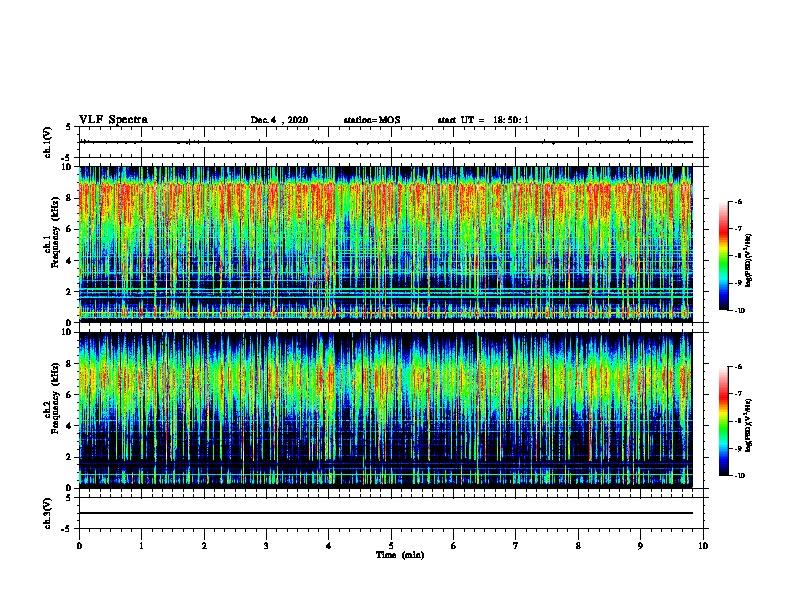Click the 5 tick label on ch.1(V) axis
Viewport: 792px width, 612px height.
[x=70, y=127]
